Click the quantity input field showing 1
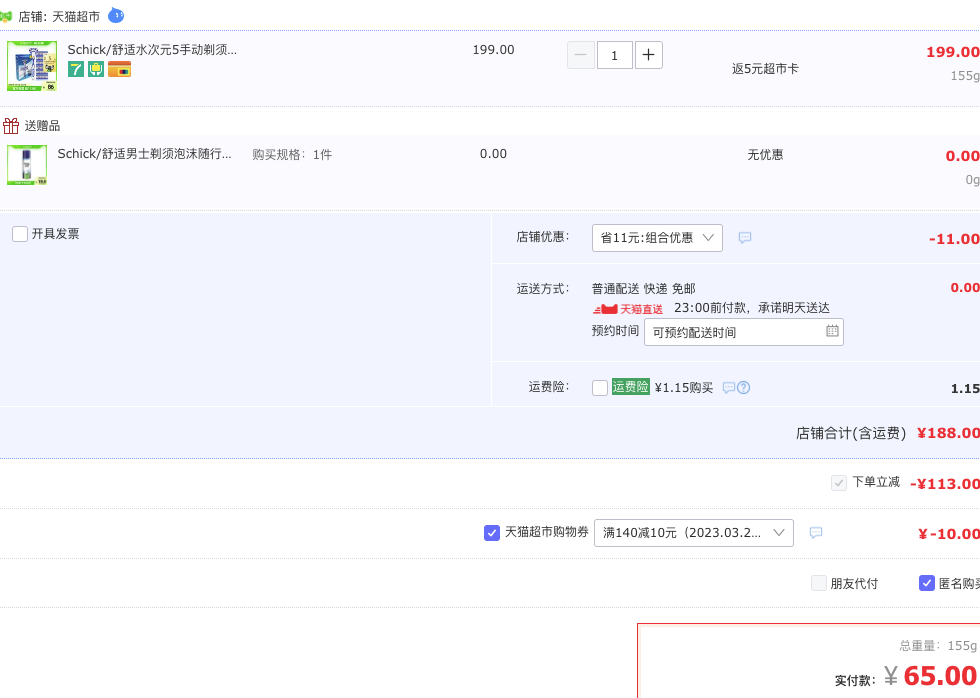 click(x=614, y=55)
